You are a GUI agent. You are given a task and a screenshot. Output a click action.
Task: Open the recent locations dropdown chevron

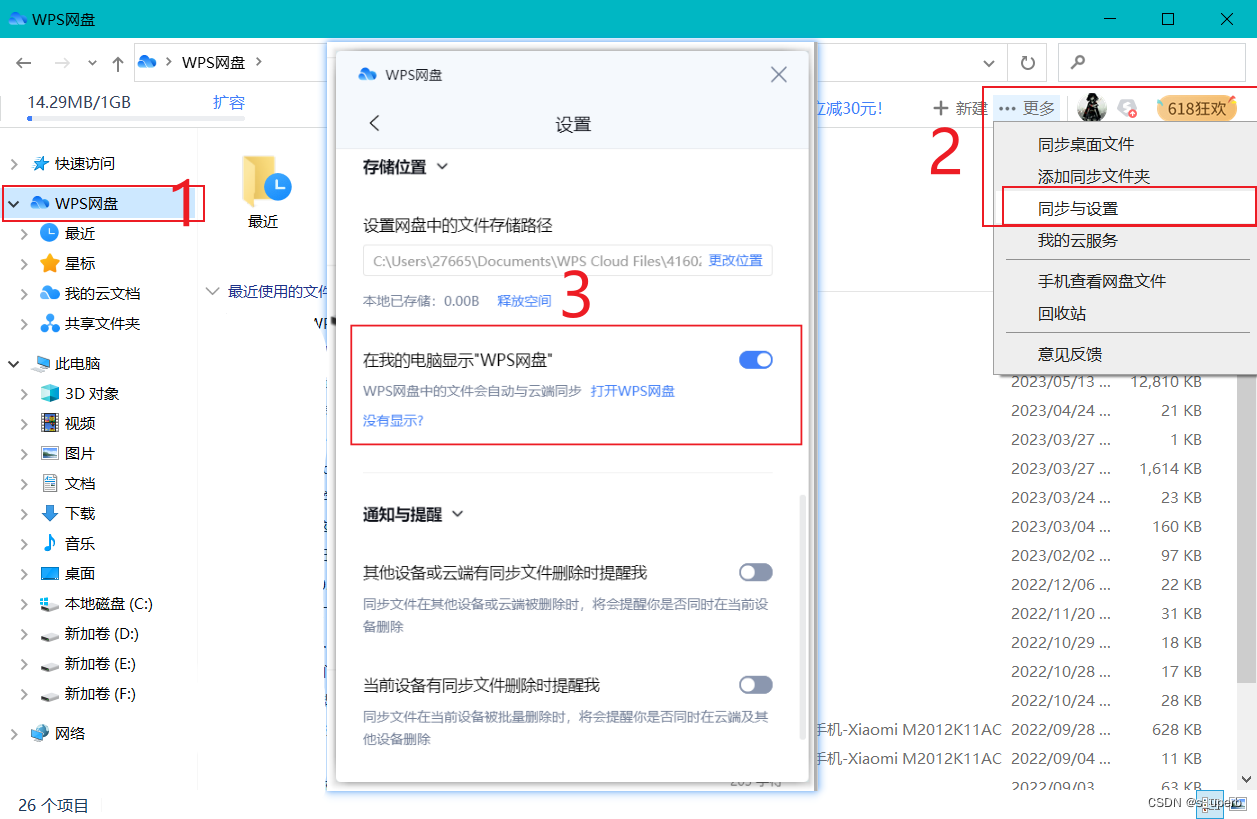click(x=93, y=63)
